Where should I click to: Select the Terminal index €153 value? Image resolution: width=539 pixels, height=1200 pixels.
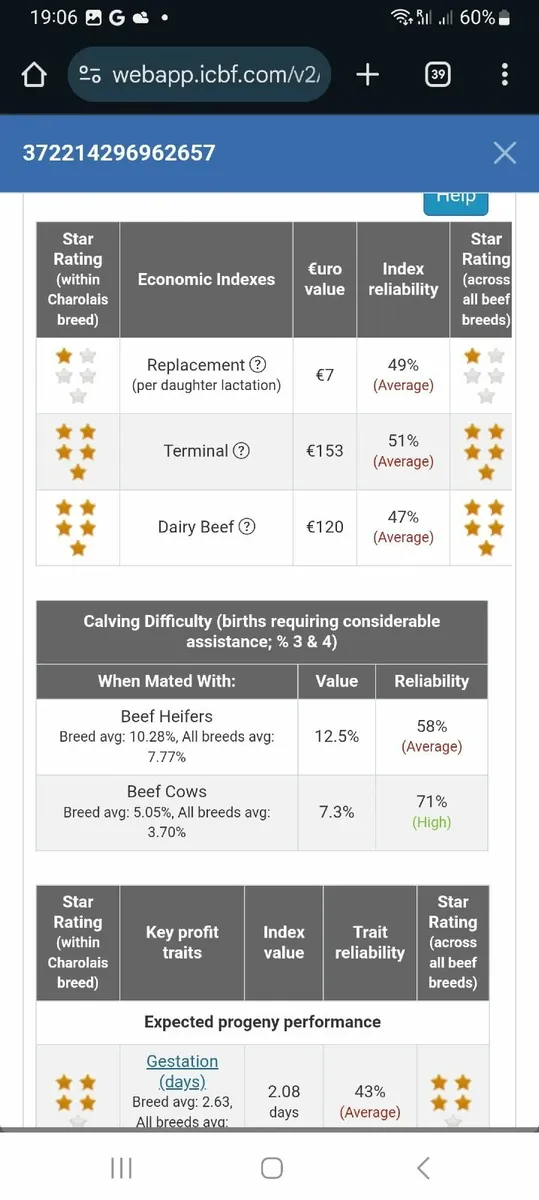coord(325,451)
